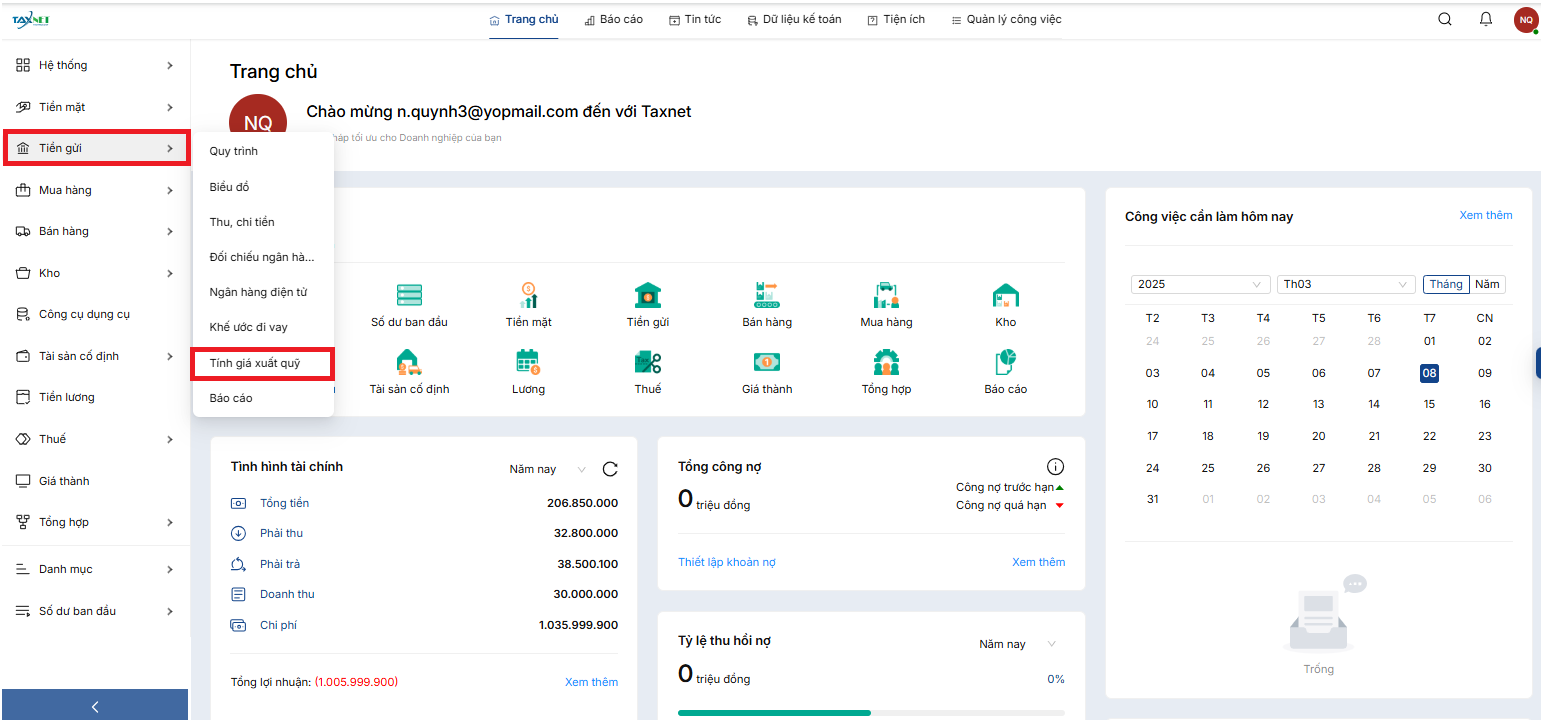Open the notifications bell icon

tap(1486, 19)
